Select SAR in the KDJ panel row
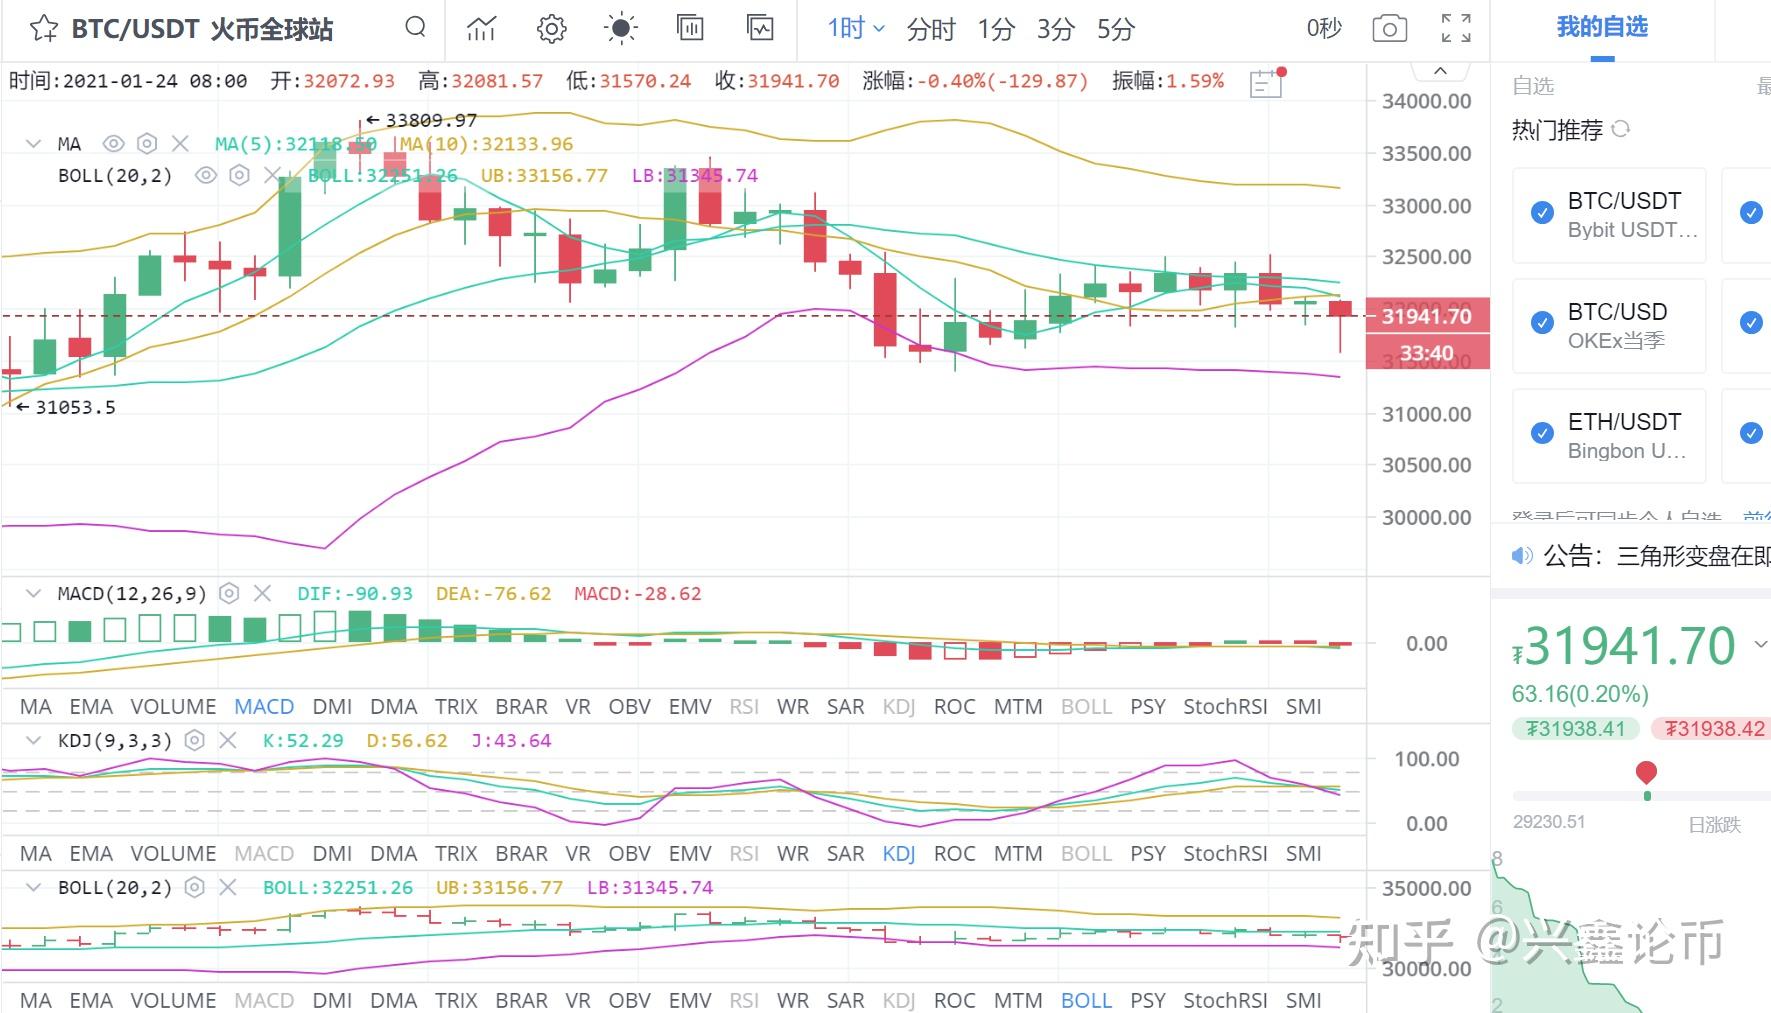 pos(845,854)
